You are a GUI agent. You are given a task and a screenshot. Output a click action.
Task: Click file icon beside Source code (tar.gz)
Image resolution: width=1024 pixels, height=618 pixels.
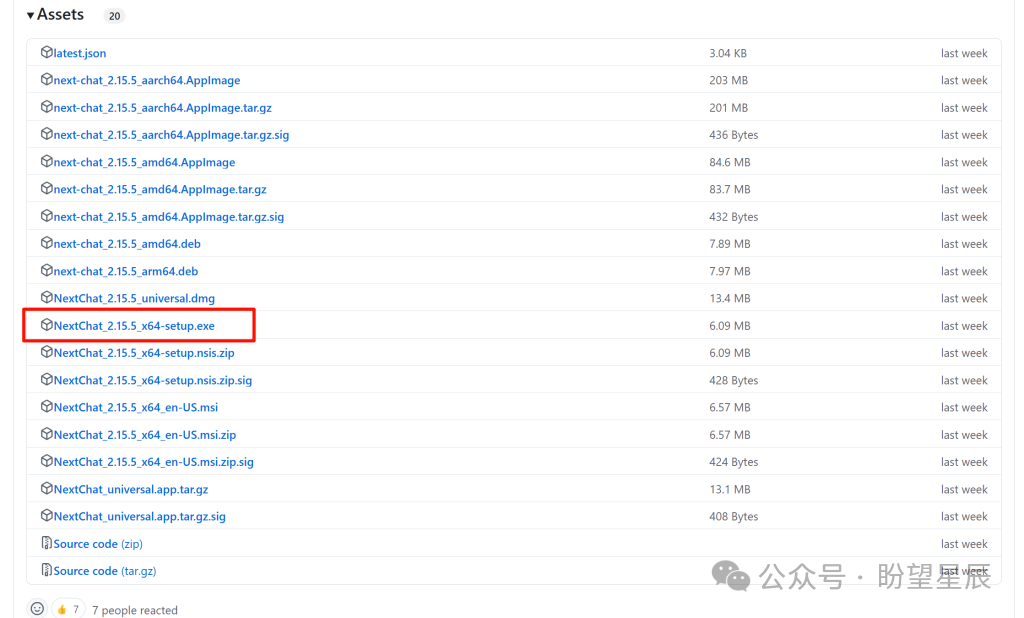[x=46, y=570]
